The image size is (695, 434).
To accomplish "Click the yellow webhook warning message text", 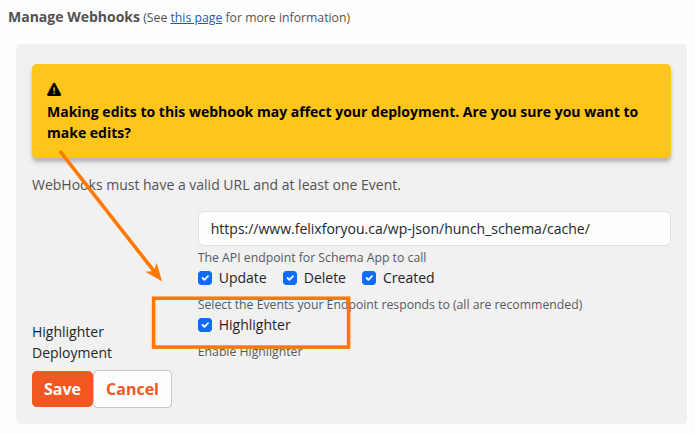I will (343, 122).
